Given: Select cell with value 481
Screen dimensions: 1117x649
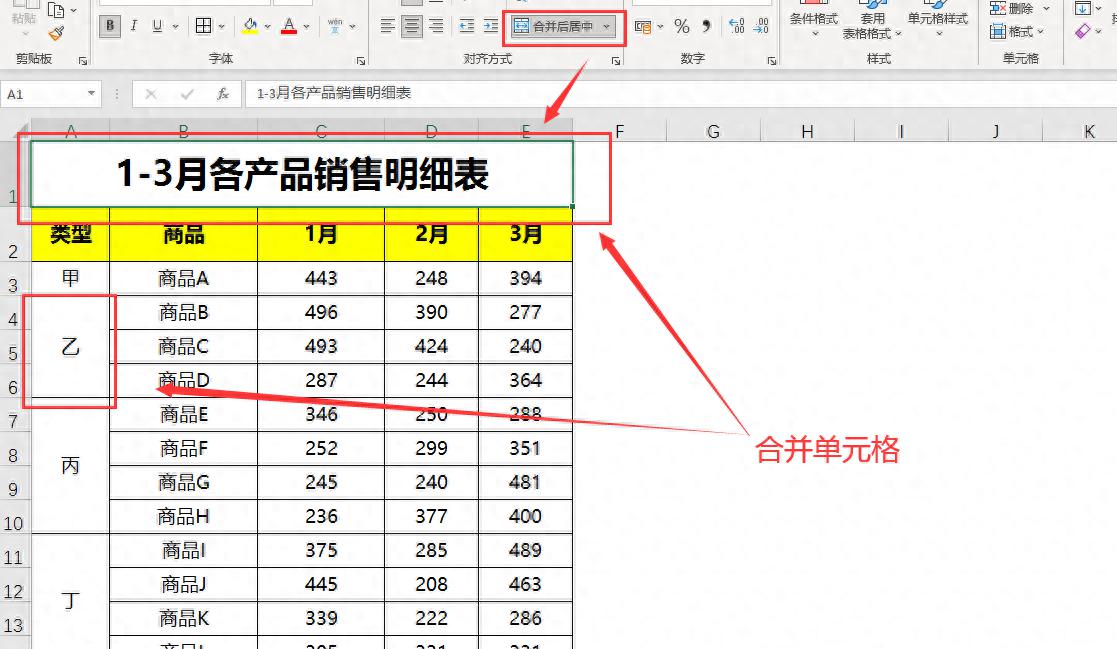Looking at the screenshot, I should tap(526, 482).
